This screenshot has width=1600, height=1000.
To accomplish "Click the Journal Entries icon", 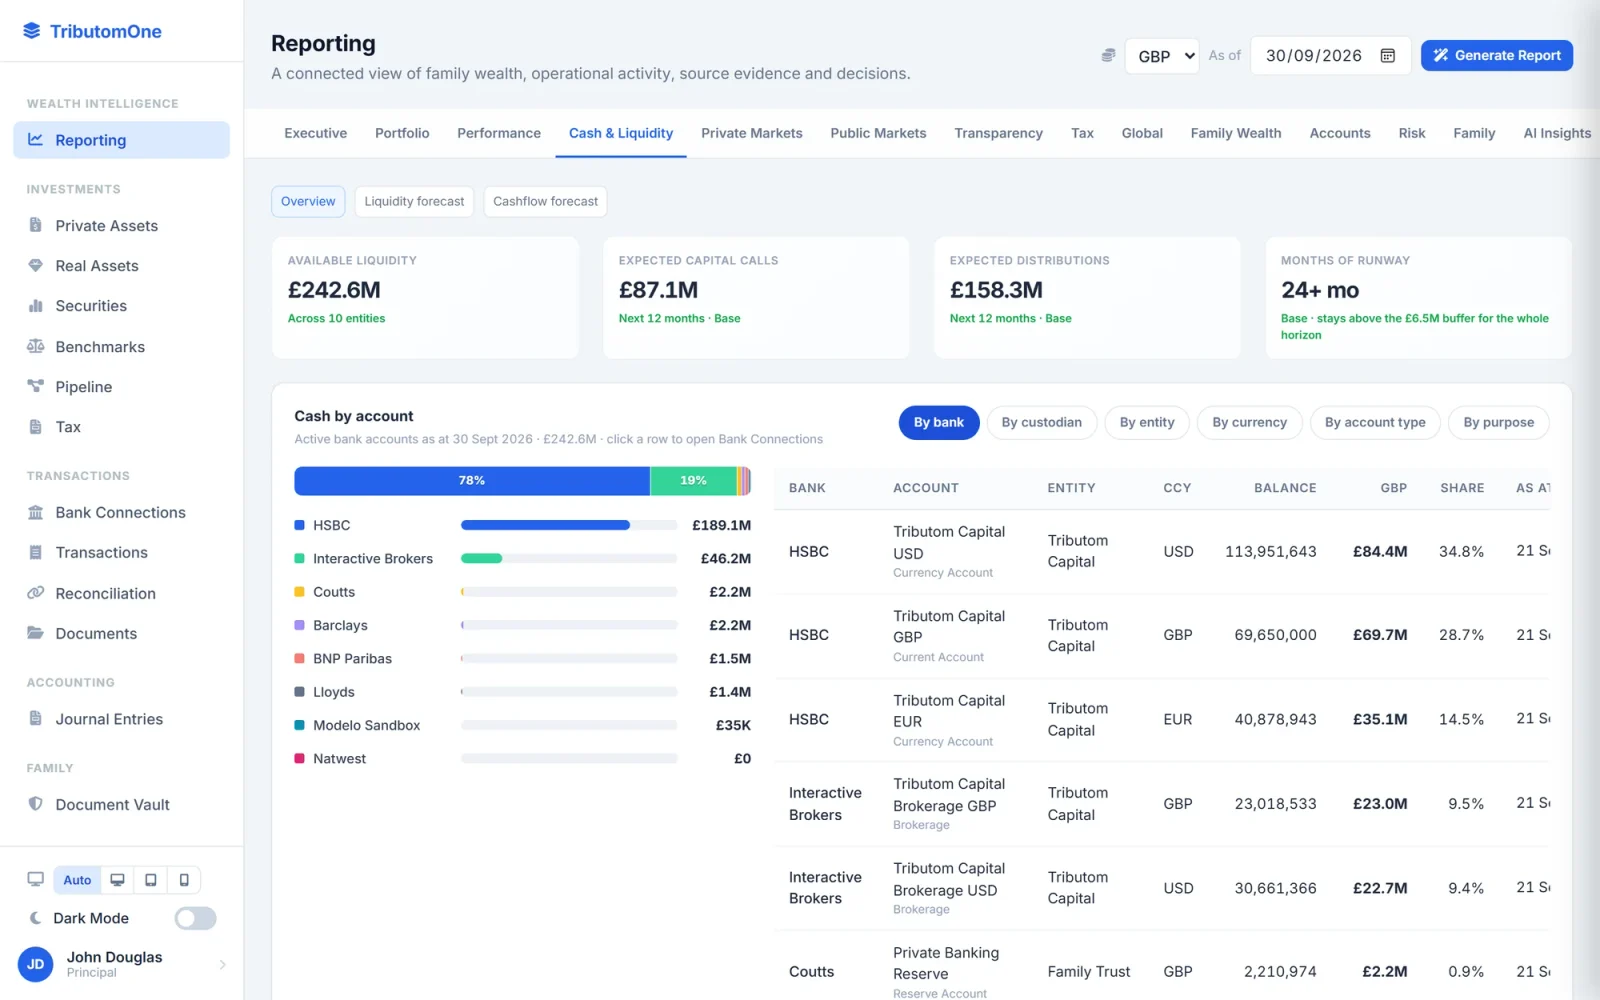I will pyautogui.click(x=36, y=718).
